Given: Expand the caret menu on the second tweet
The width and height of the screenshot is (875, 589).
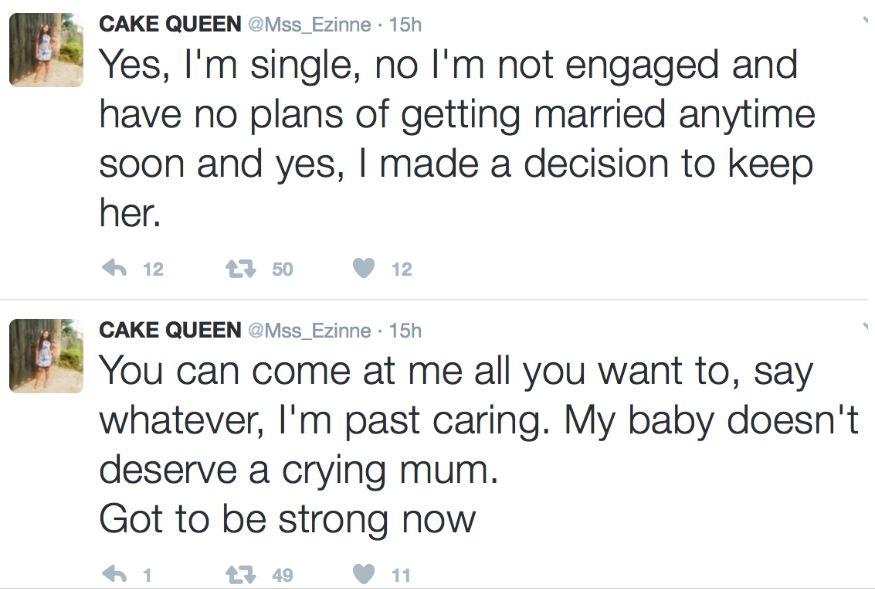Looking at the screenshot, I should point(863,326).
